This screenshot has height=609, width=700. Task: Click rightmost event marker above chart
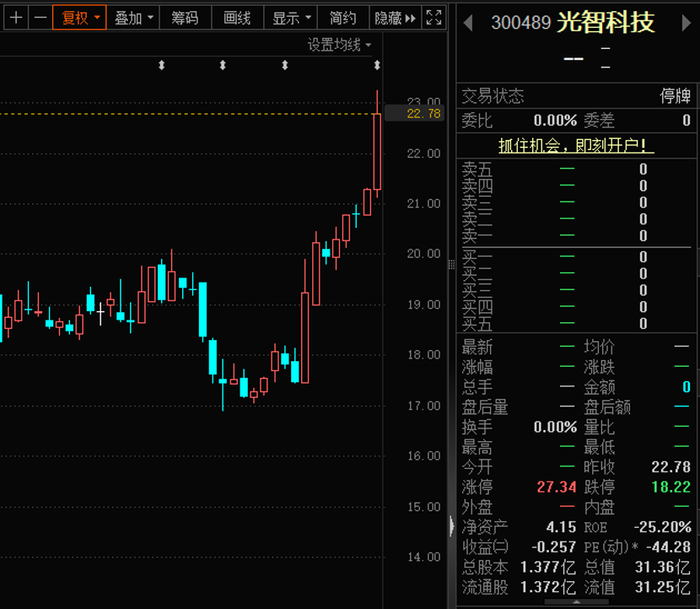377,65
